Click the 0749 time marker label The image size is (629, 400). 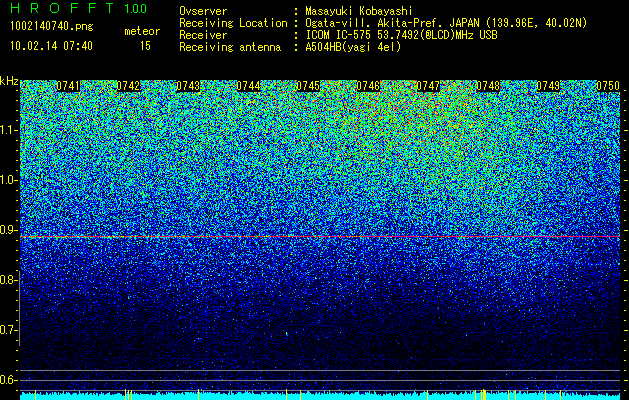(x=548, y=86)
